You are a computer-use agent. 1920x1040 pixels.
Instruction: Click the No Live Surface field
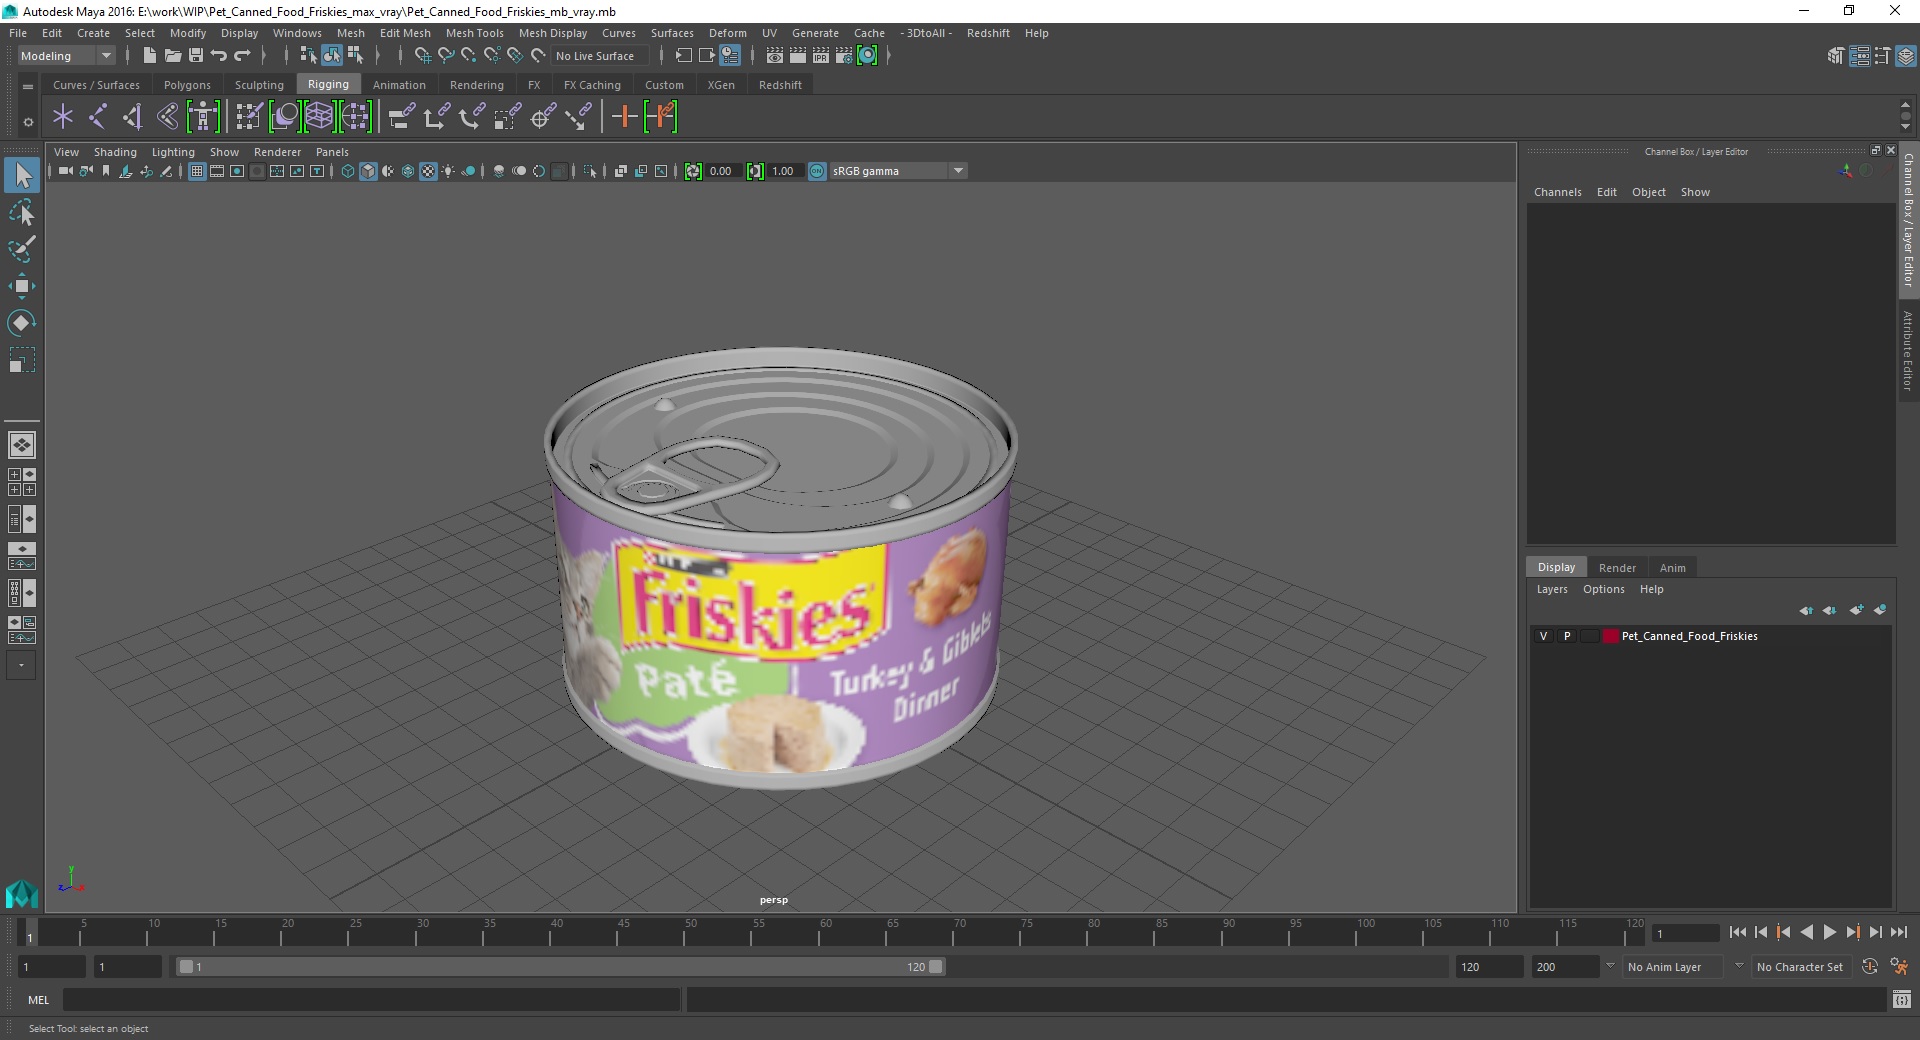pos(600,56)
